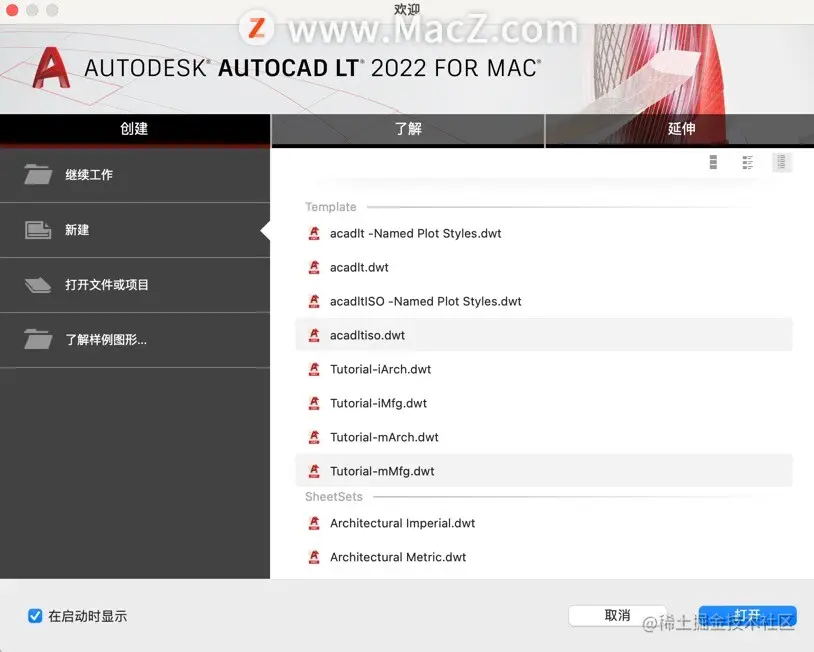Image resolution: width=814 pixels, height=652 pixels.
Task: Select acadltISO -Named Plot Styles.dwt name
Action: pyautogui.click(x=426, y=301)
